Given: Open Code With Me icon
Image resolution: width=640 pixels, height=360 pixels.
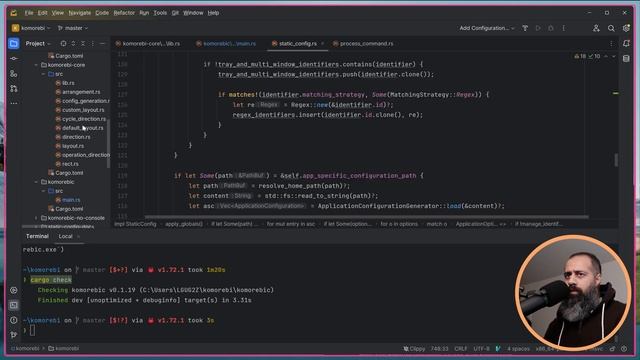Looking at the screenshot, I should click(x=596, y=28).
